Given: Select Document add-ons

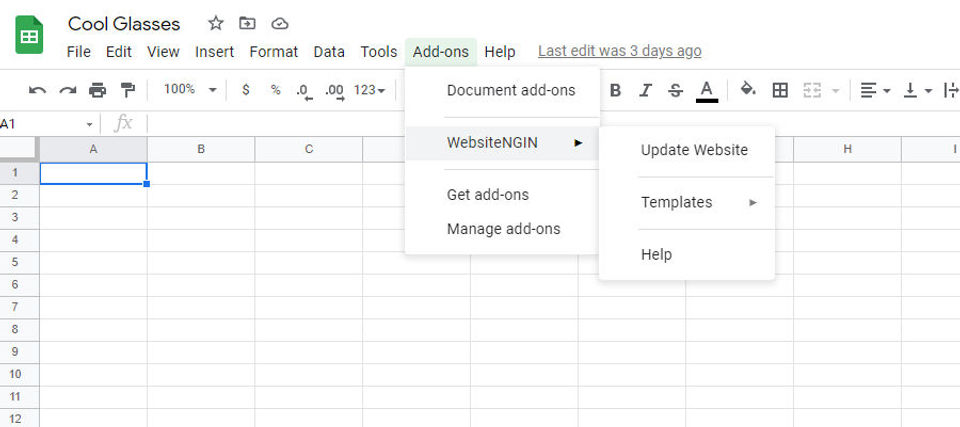Looking at the screenshot, I should tap(511, 90).
